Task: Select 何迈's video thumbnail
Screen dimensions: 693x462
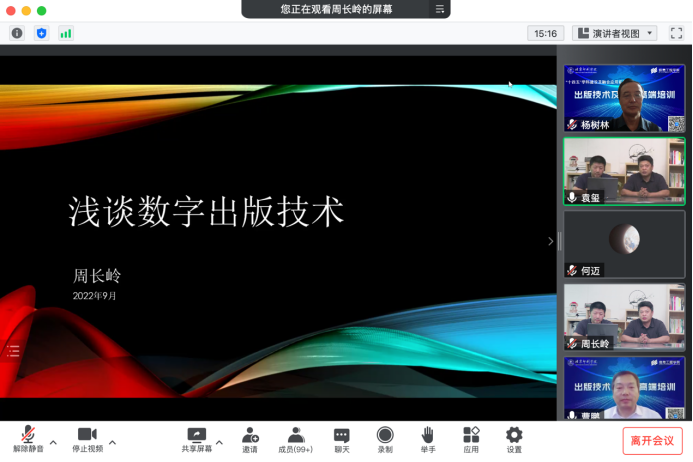Action: [624, 244]
